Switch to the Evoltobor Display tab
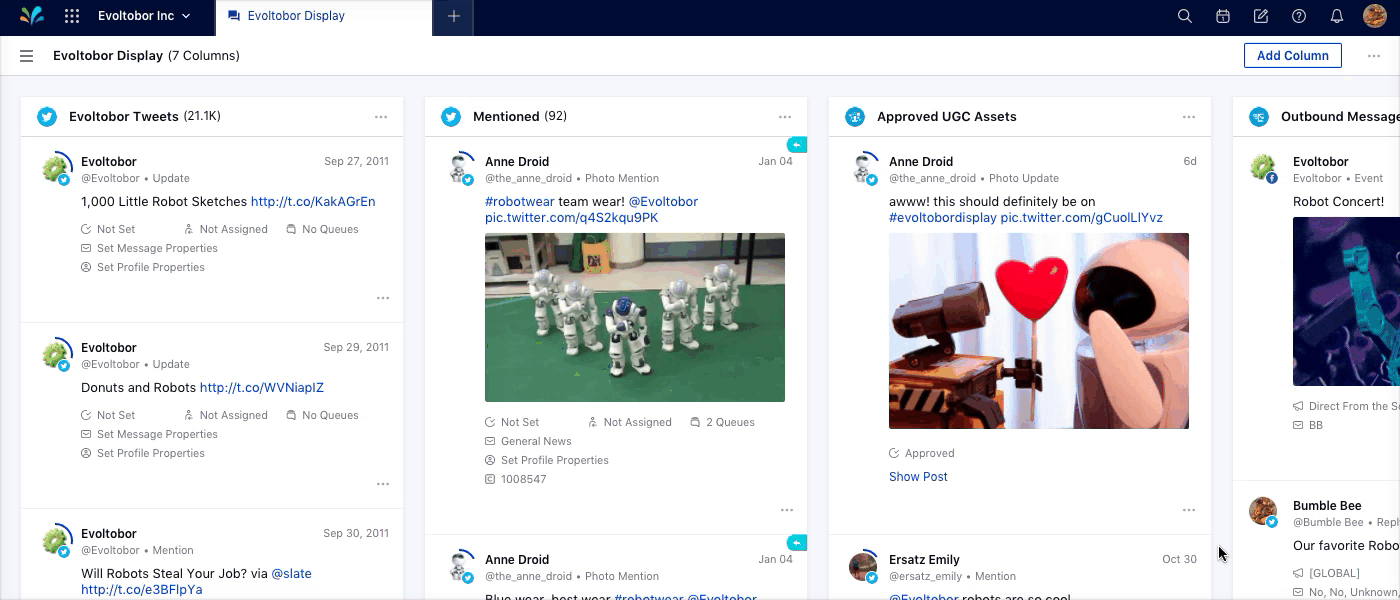This screenshot has width=1400, height=600. tap(324, 16)
